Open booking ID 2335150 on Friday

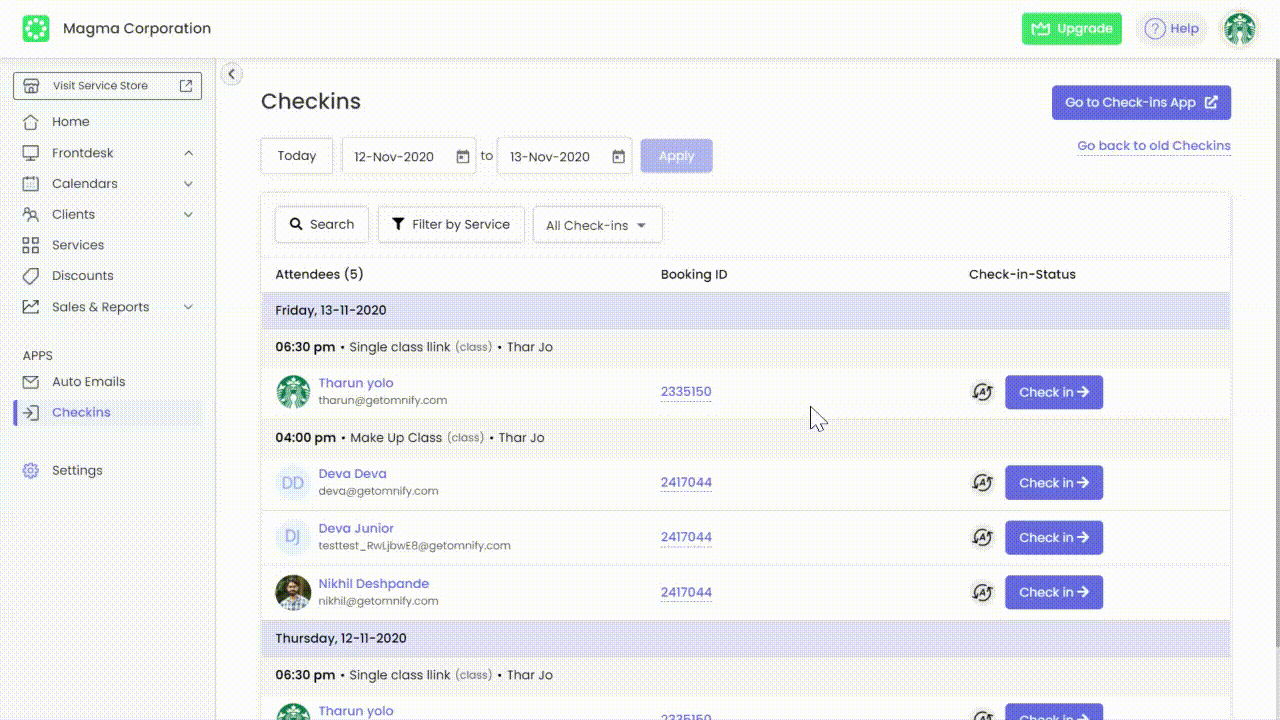pyautogui.click(x=686, y=392)
